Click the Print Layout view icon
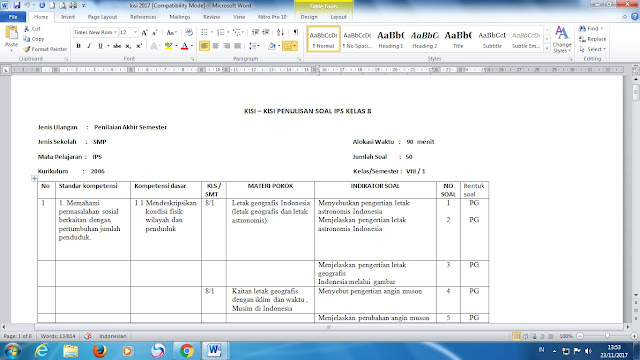The image size is (640, 360). click(x=517, y=336)
